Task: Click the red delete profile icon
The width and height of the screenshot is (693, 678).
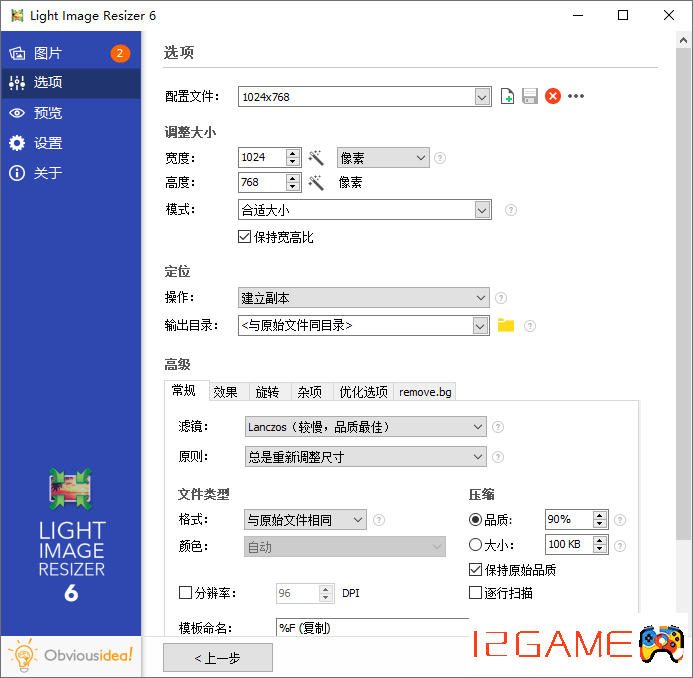Action: [553, 97]
